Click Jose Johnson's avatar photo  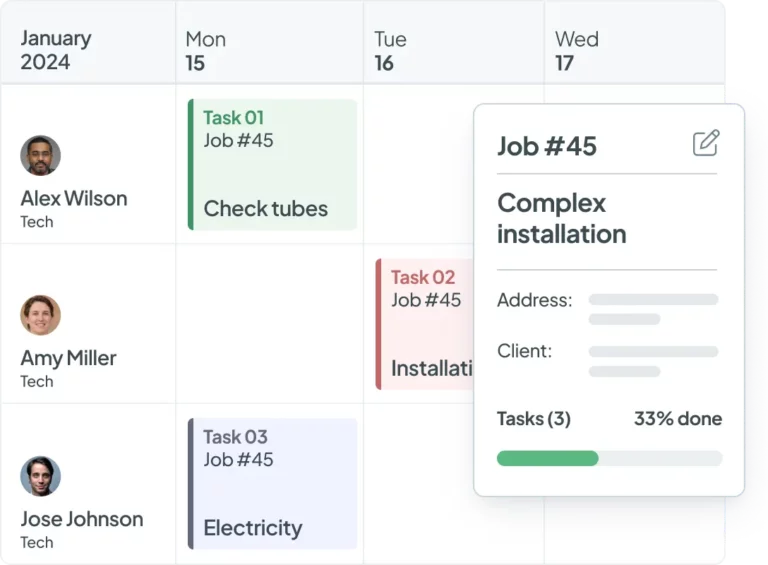click(x=40, y=476)
